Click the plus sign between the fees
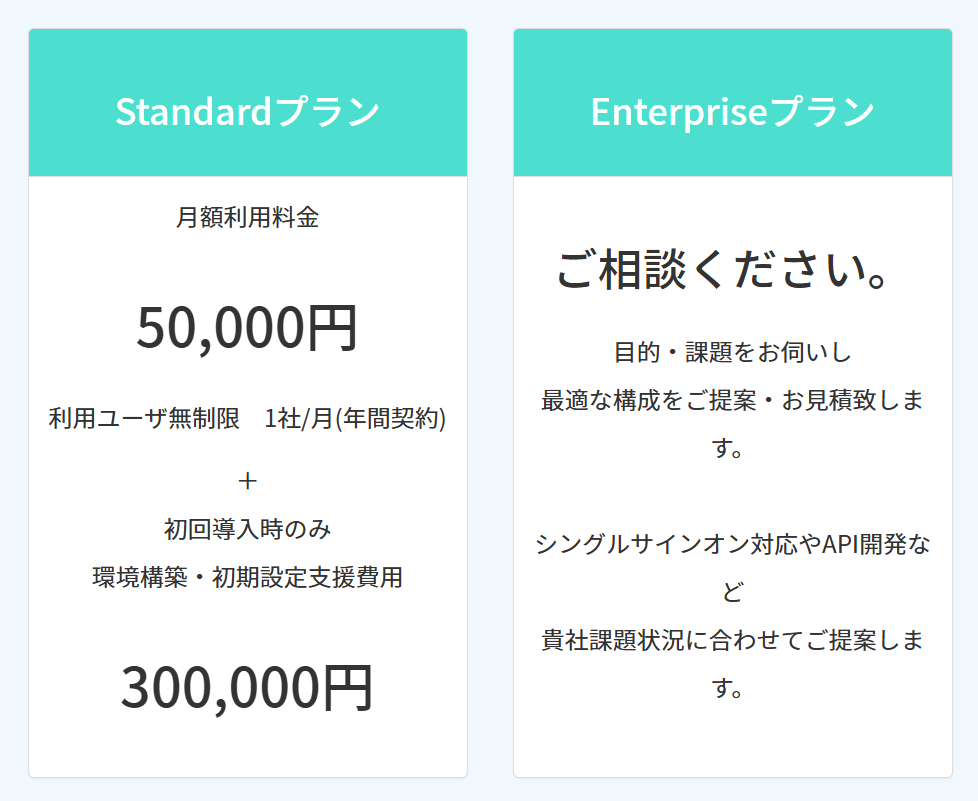The height and width of the screenshot is (801, 978). (248, 481)
